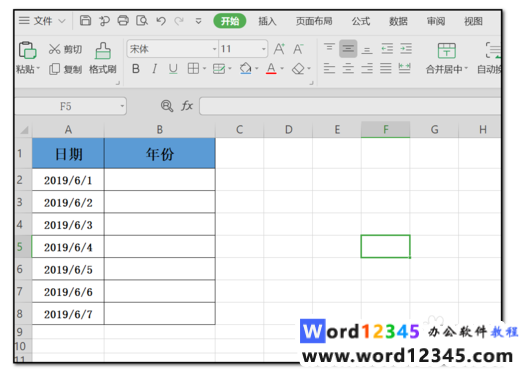The image size is (523, 372).
Task: Click the cell style table icon
Action: [219, 69]
